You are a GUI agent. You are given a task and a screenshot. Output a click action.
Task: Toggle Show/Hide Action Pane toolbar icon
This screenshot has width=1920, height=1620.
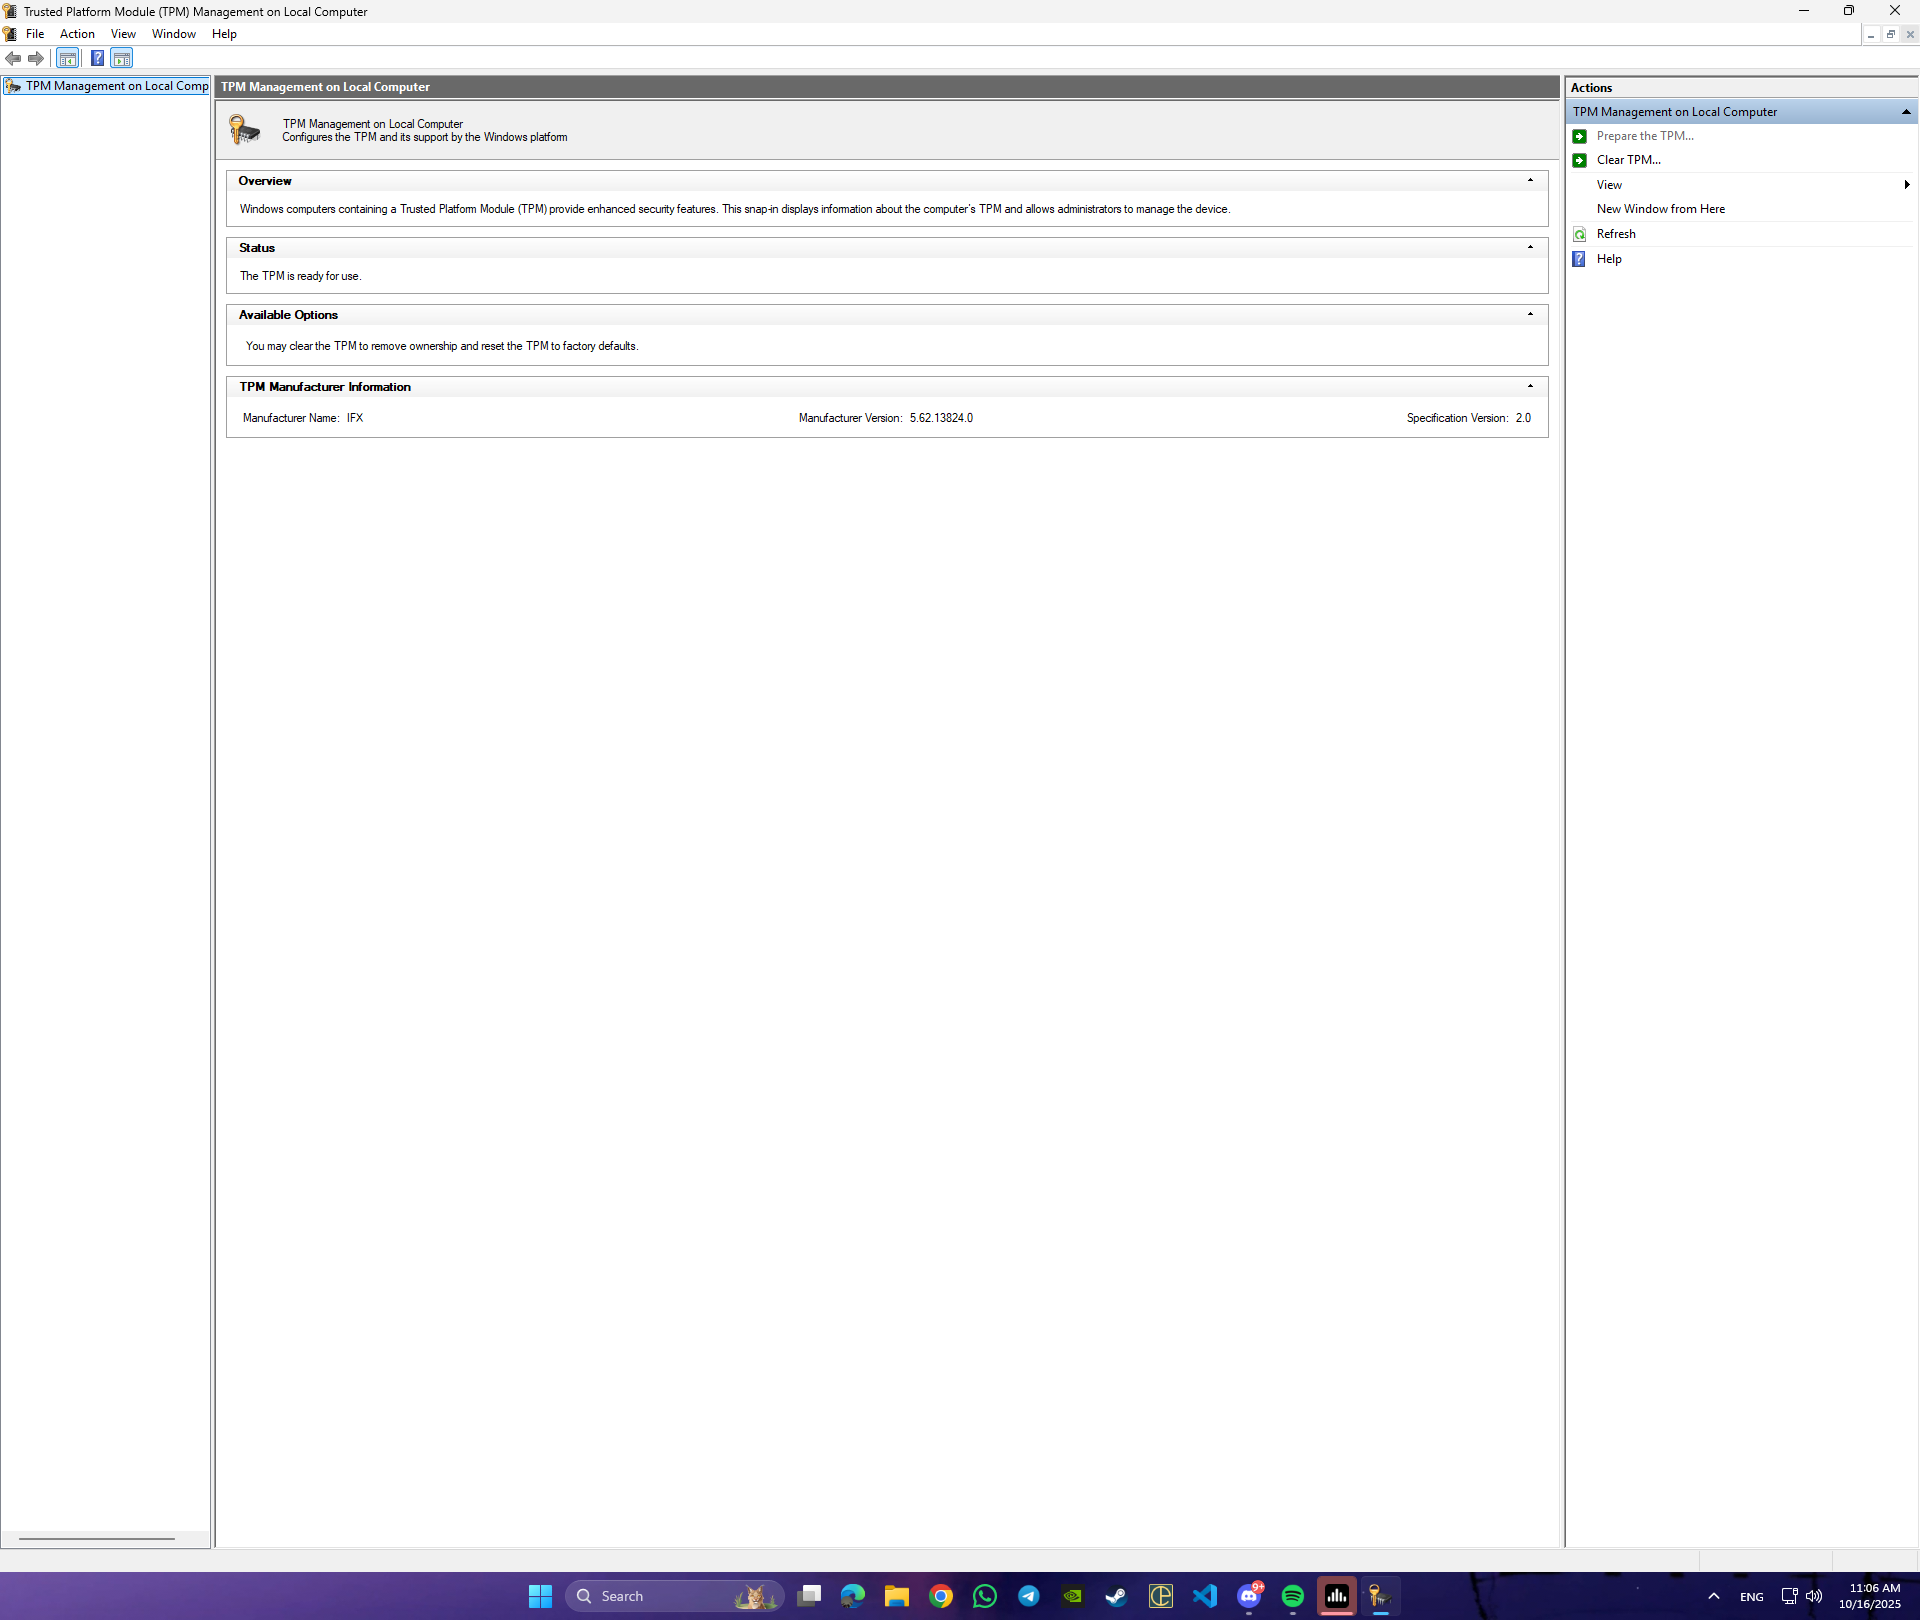click(x=122, y=58)
